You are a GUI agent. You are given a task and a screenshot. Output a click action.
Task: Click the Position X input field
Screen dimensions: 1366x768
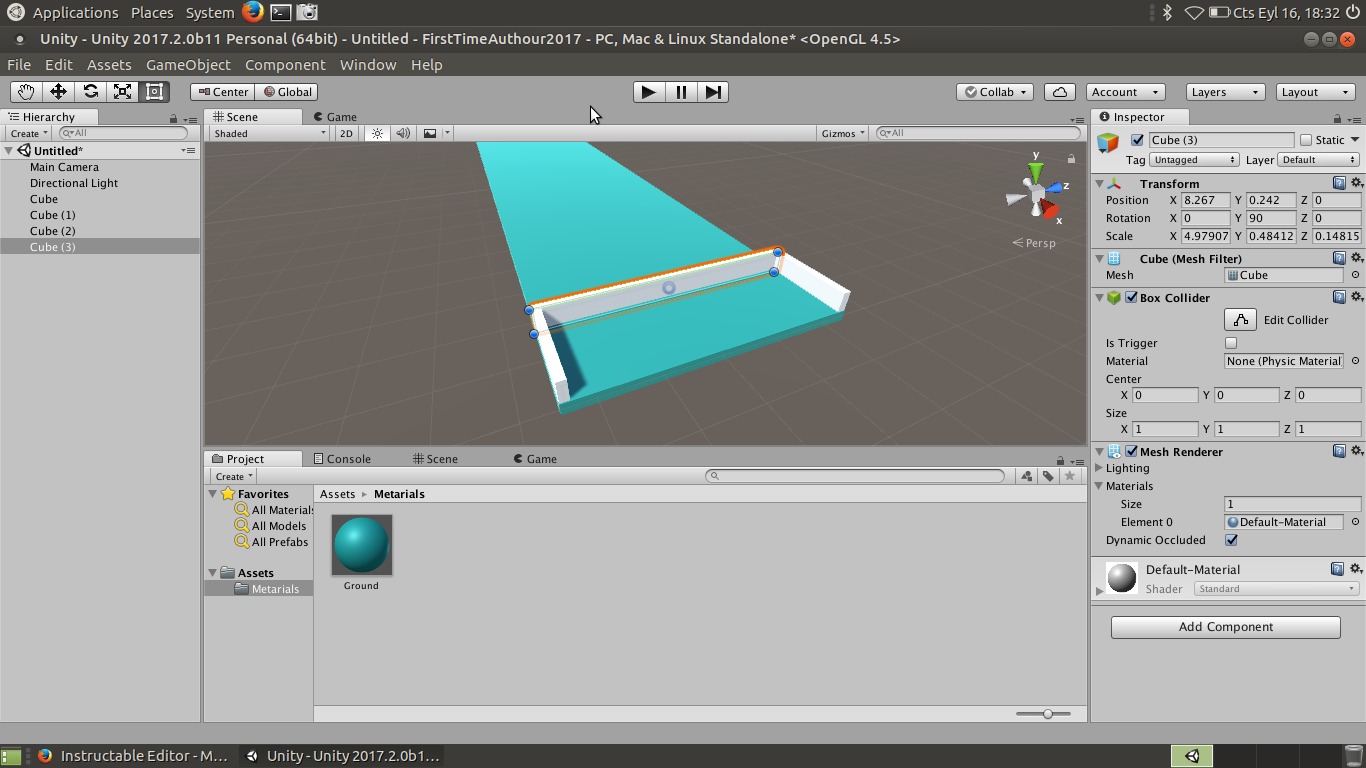(x=1206, y=200)
